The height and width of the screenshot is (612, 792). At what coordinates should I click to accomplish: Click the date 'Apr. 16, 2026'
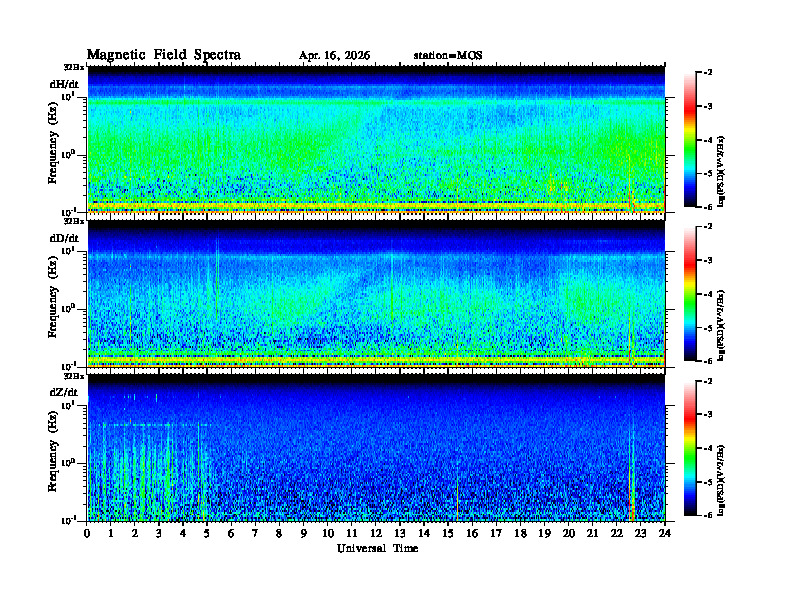click(x=334, y=56)
